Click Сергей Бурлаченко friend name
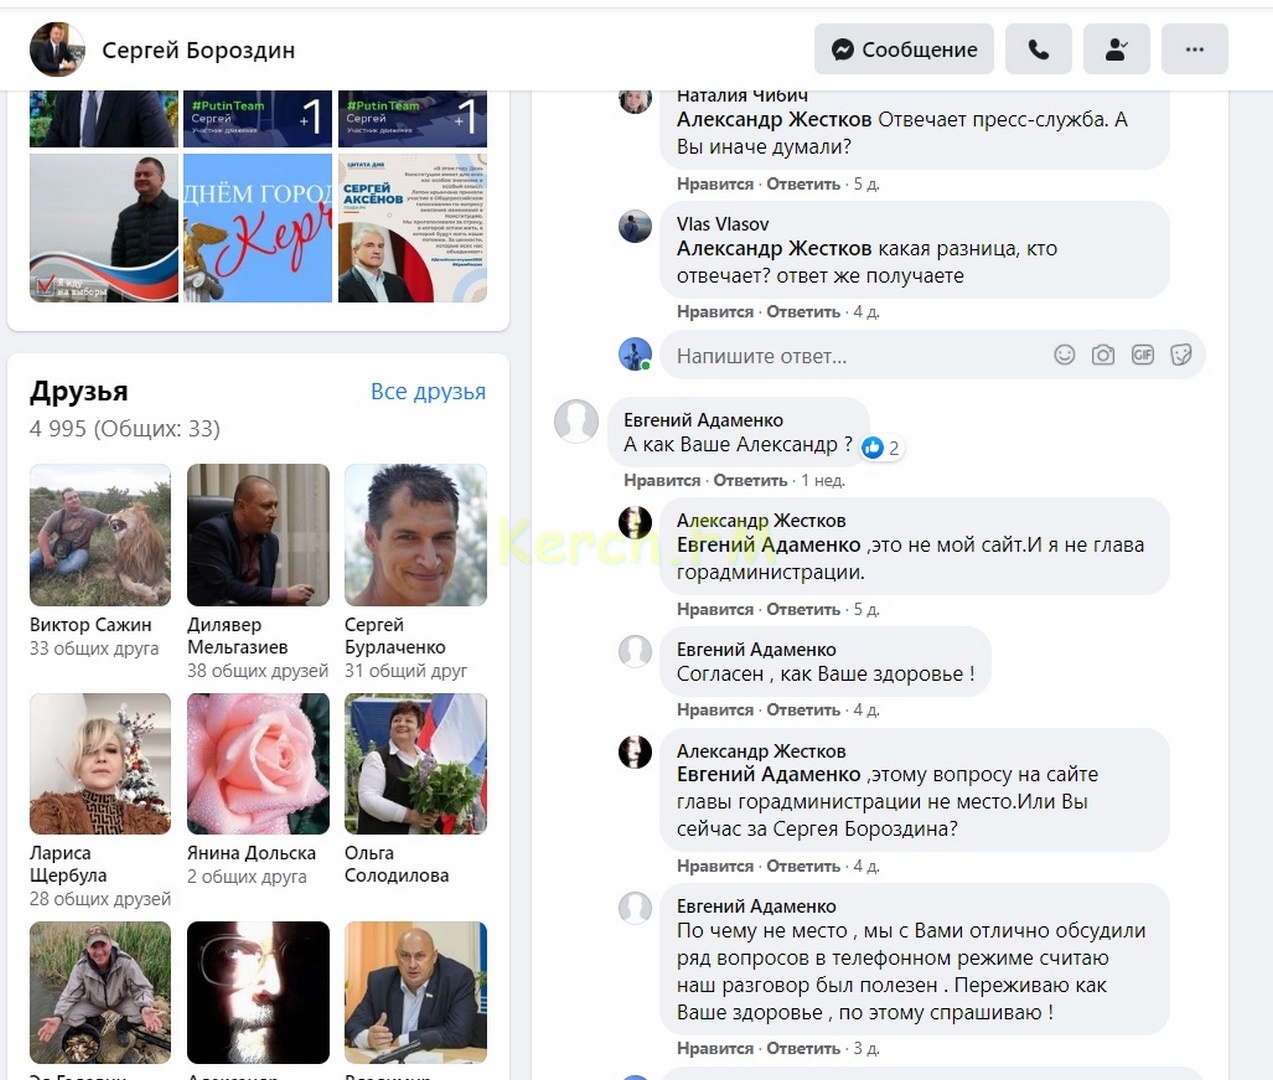1273x1080 pixels. 395,636
